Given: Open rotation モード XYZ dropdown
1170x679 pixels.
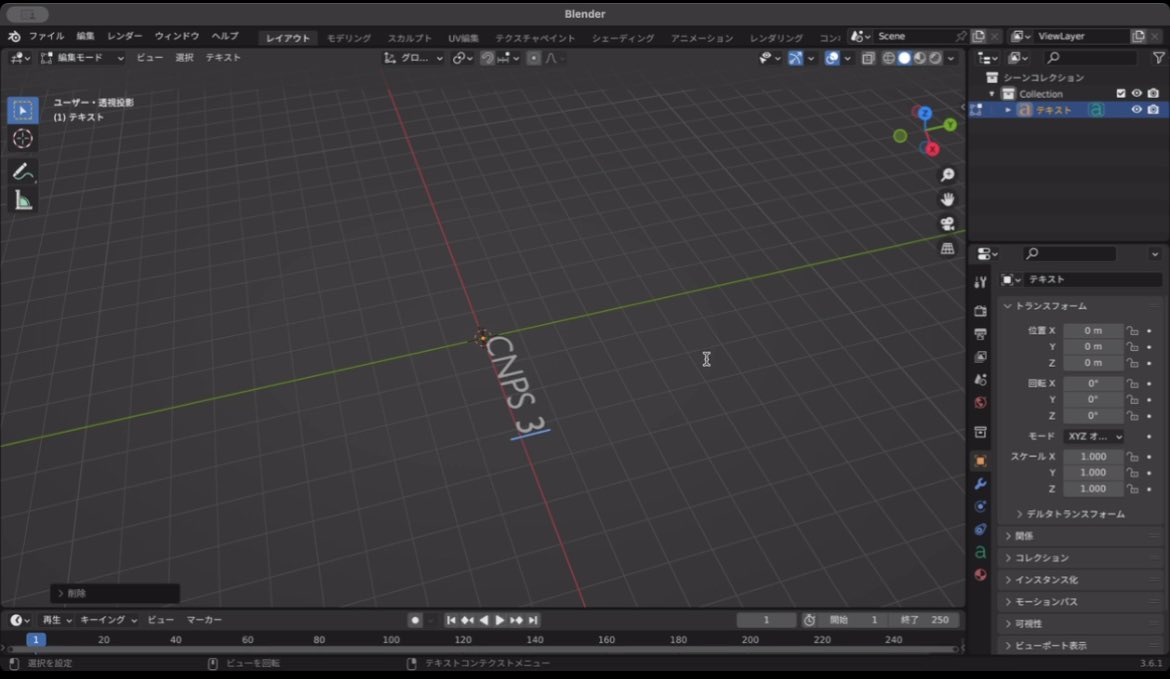Looking at the screenshot, I should pos(1094,436).
